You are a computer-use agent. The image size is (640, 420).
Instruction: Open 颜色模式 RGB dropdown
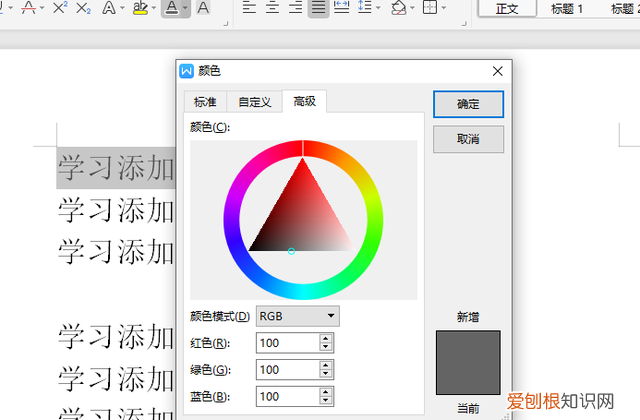point(298,316)
